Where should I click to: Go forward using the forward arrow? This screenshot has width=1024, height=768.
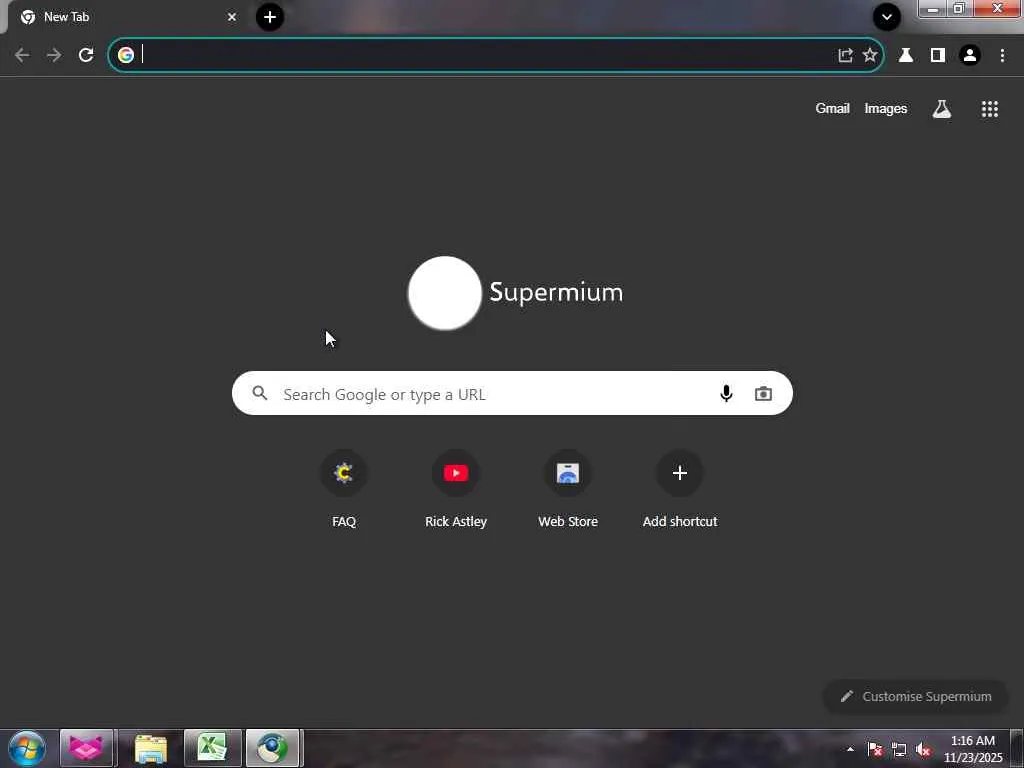pyautogui.click(x=54, y=55)
